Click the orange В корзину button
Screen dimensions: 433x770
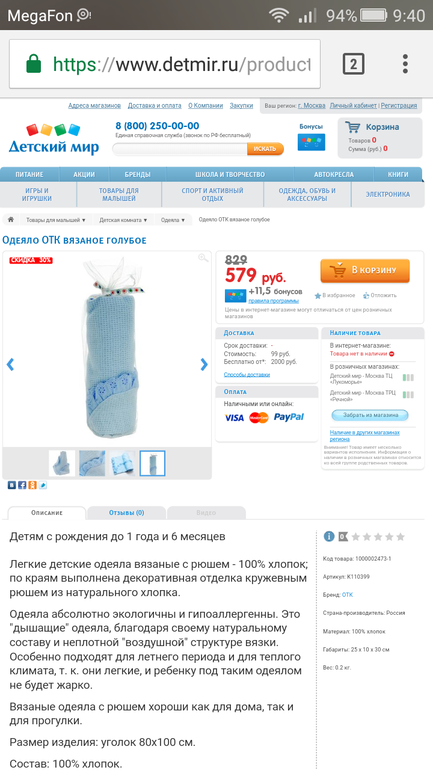coord(365,271)
